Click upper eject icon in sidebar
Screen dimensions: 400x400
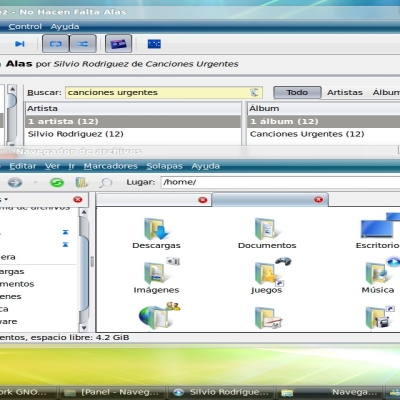[65, 232]
